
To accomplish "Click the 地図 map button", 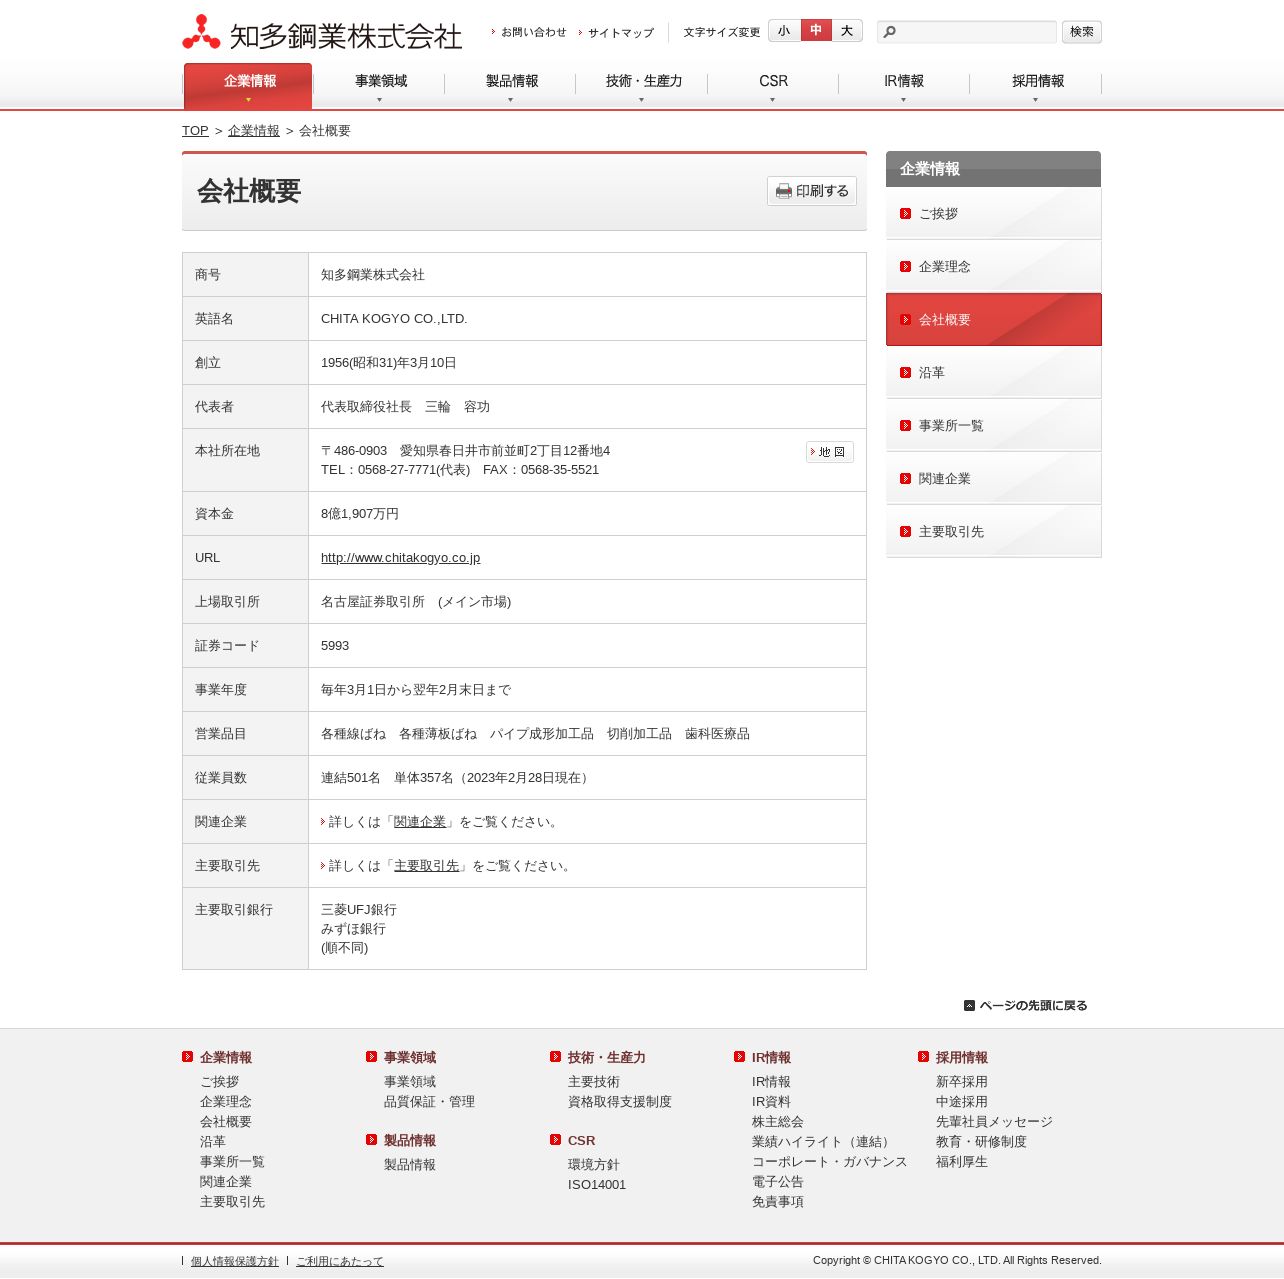I will [830, 452].
